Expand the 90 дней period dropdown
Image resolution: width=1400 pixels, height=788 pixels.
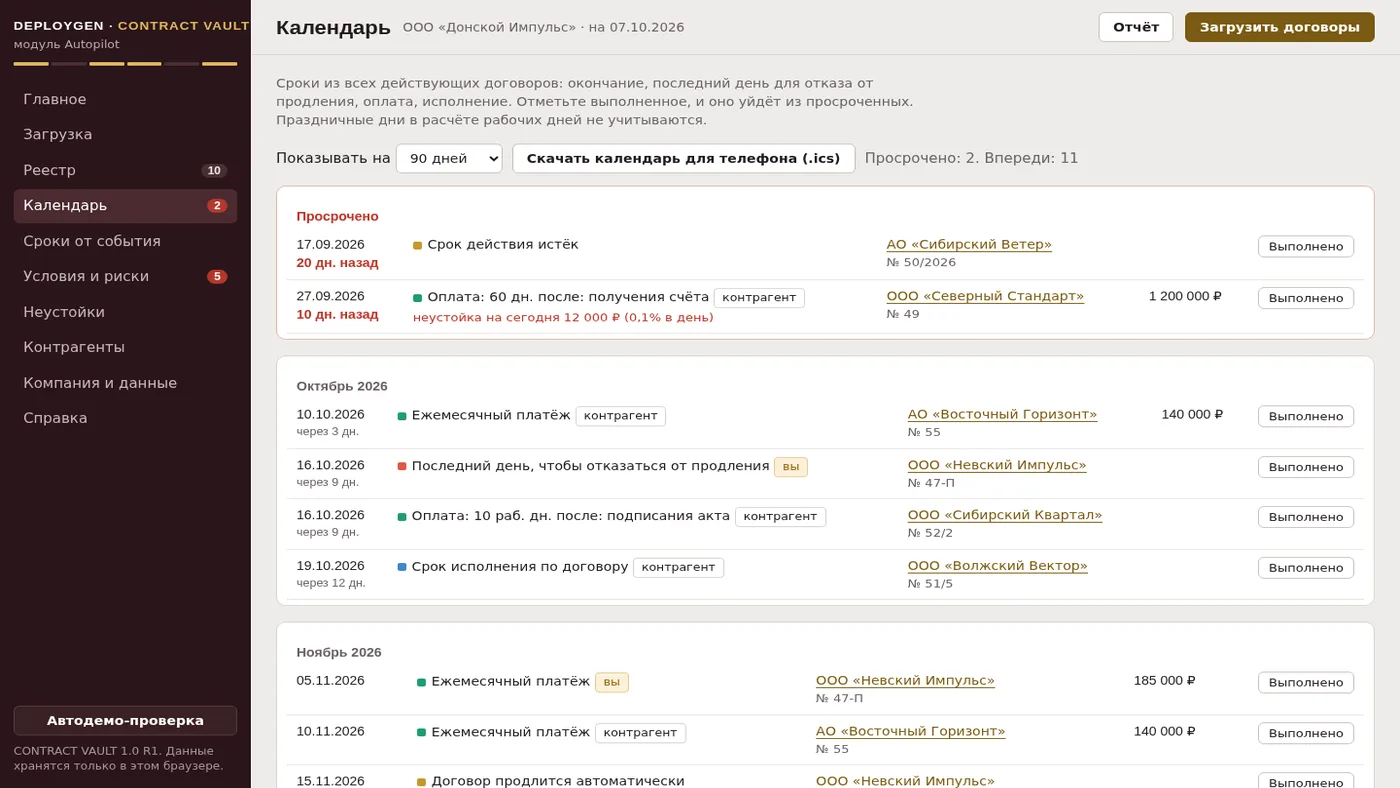tap(449, 158)
